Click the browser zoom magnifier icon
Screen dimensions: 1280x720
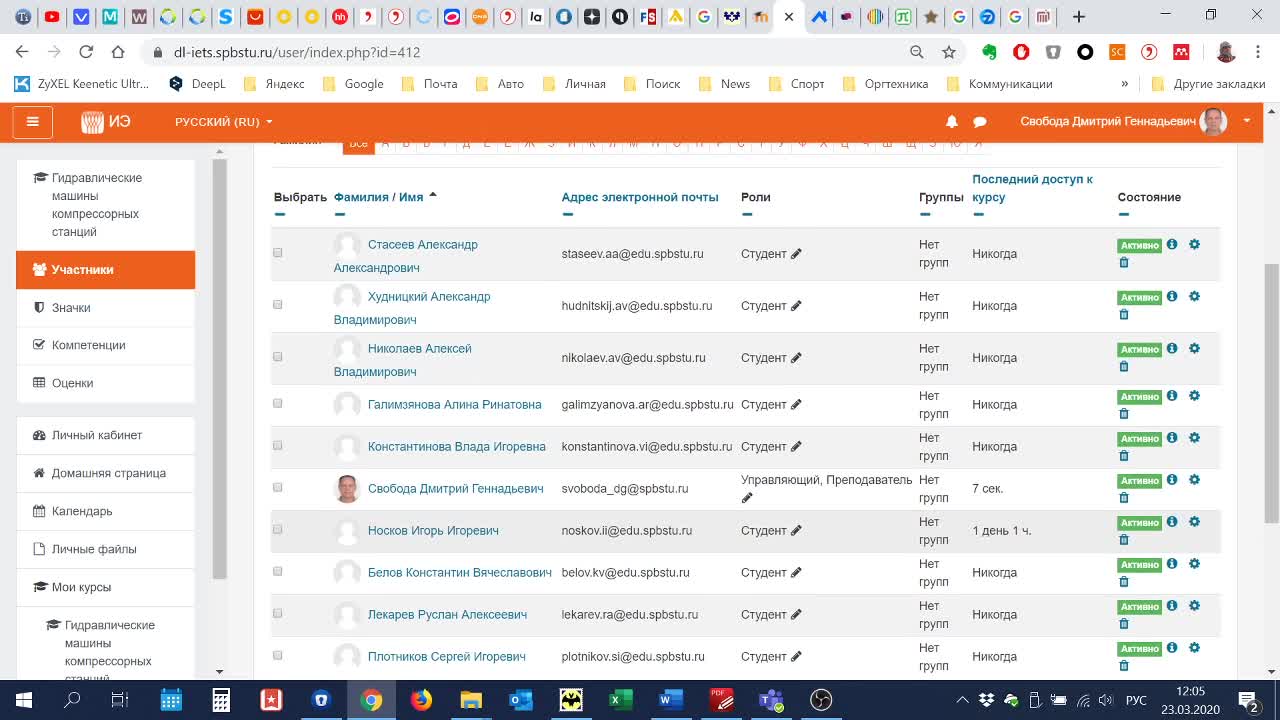pyautogui.click(x=917, y=52)
